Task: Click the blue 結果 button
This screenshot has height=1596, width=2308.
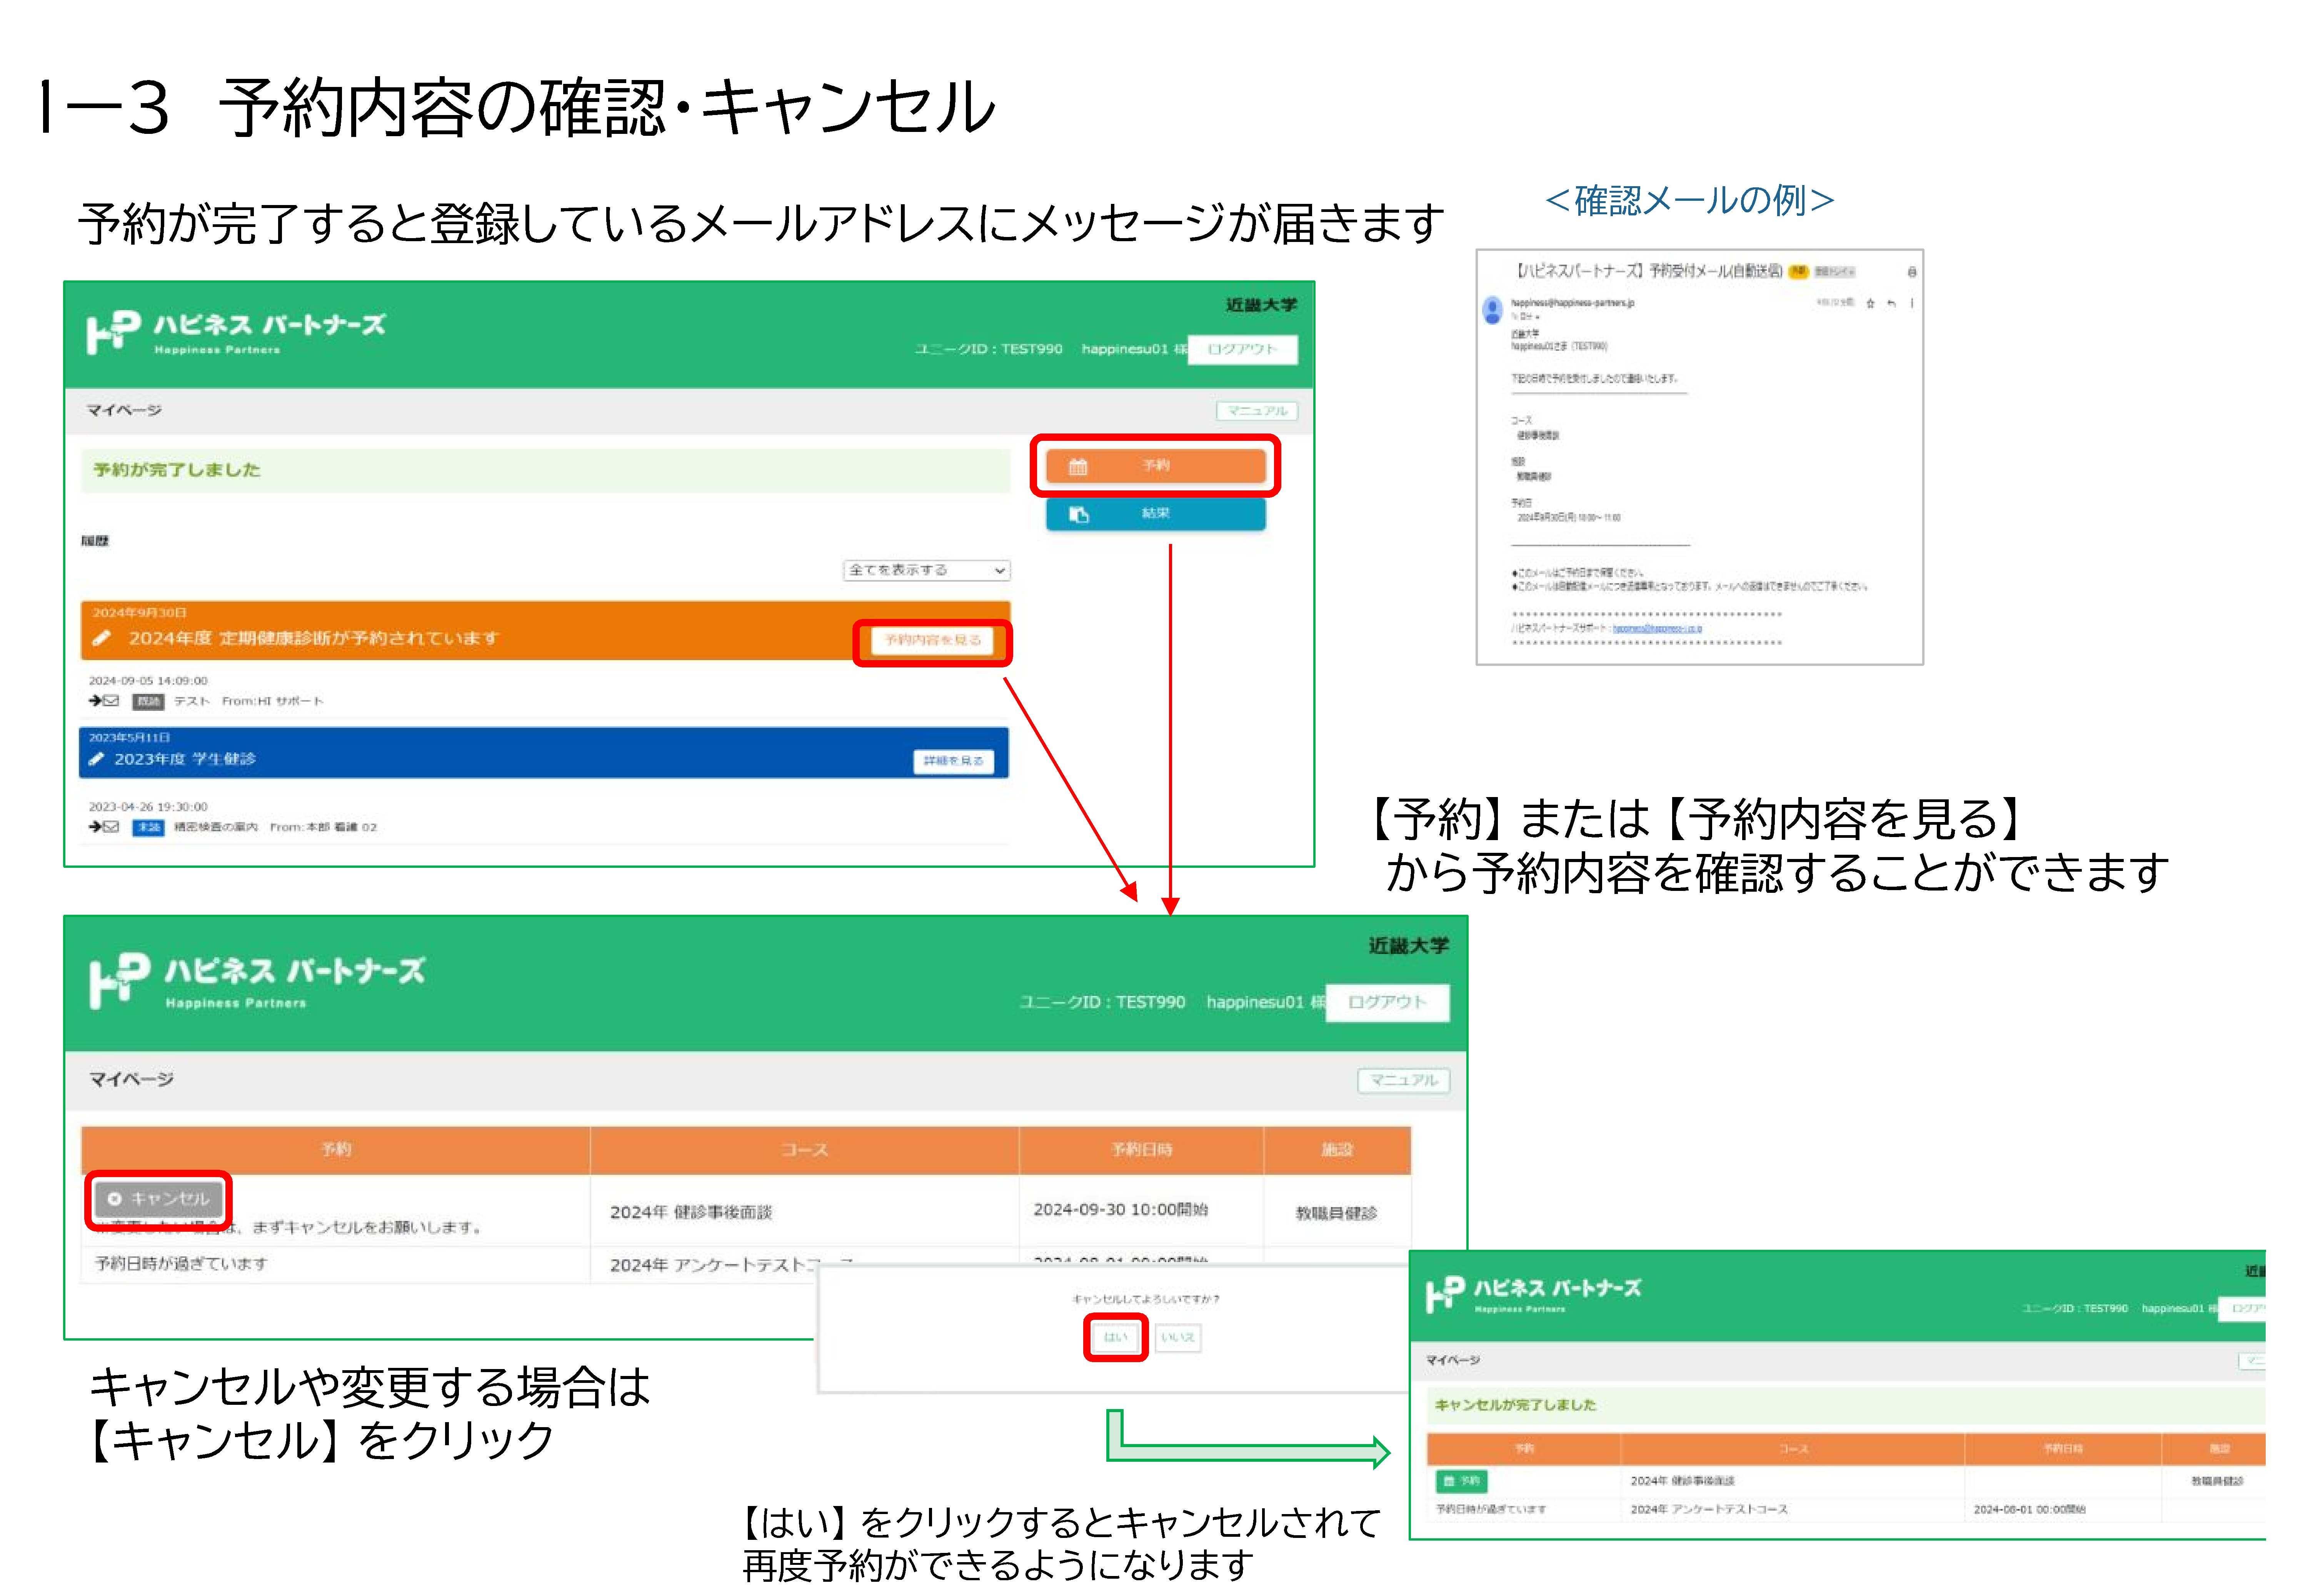Action: tap(1155, 514)
